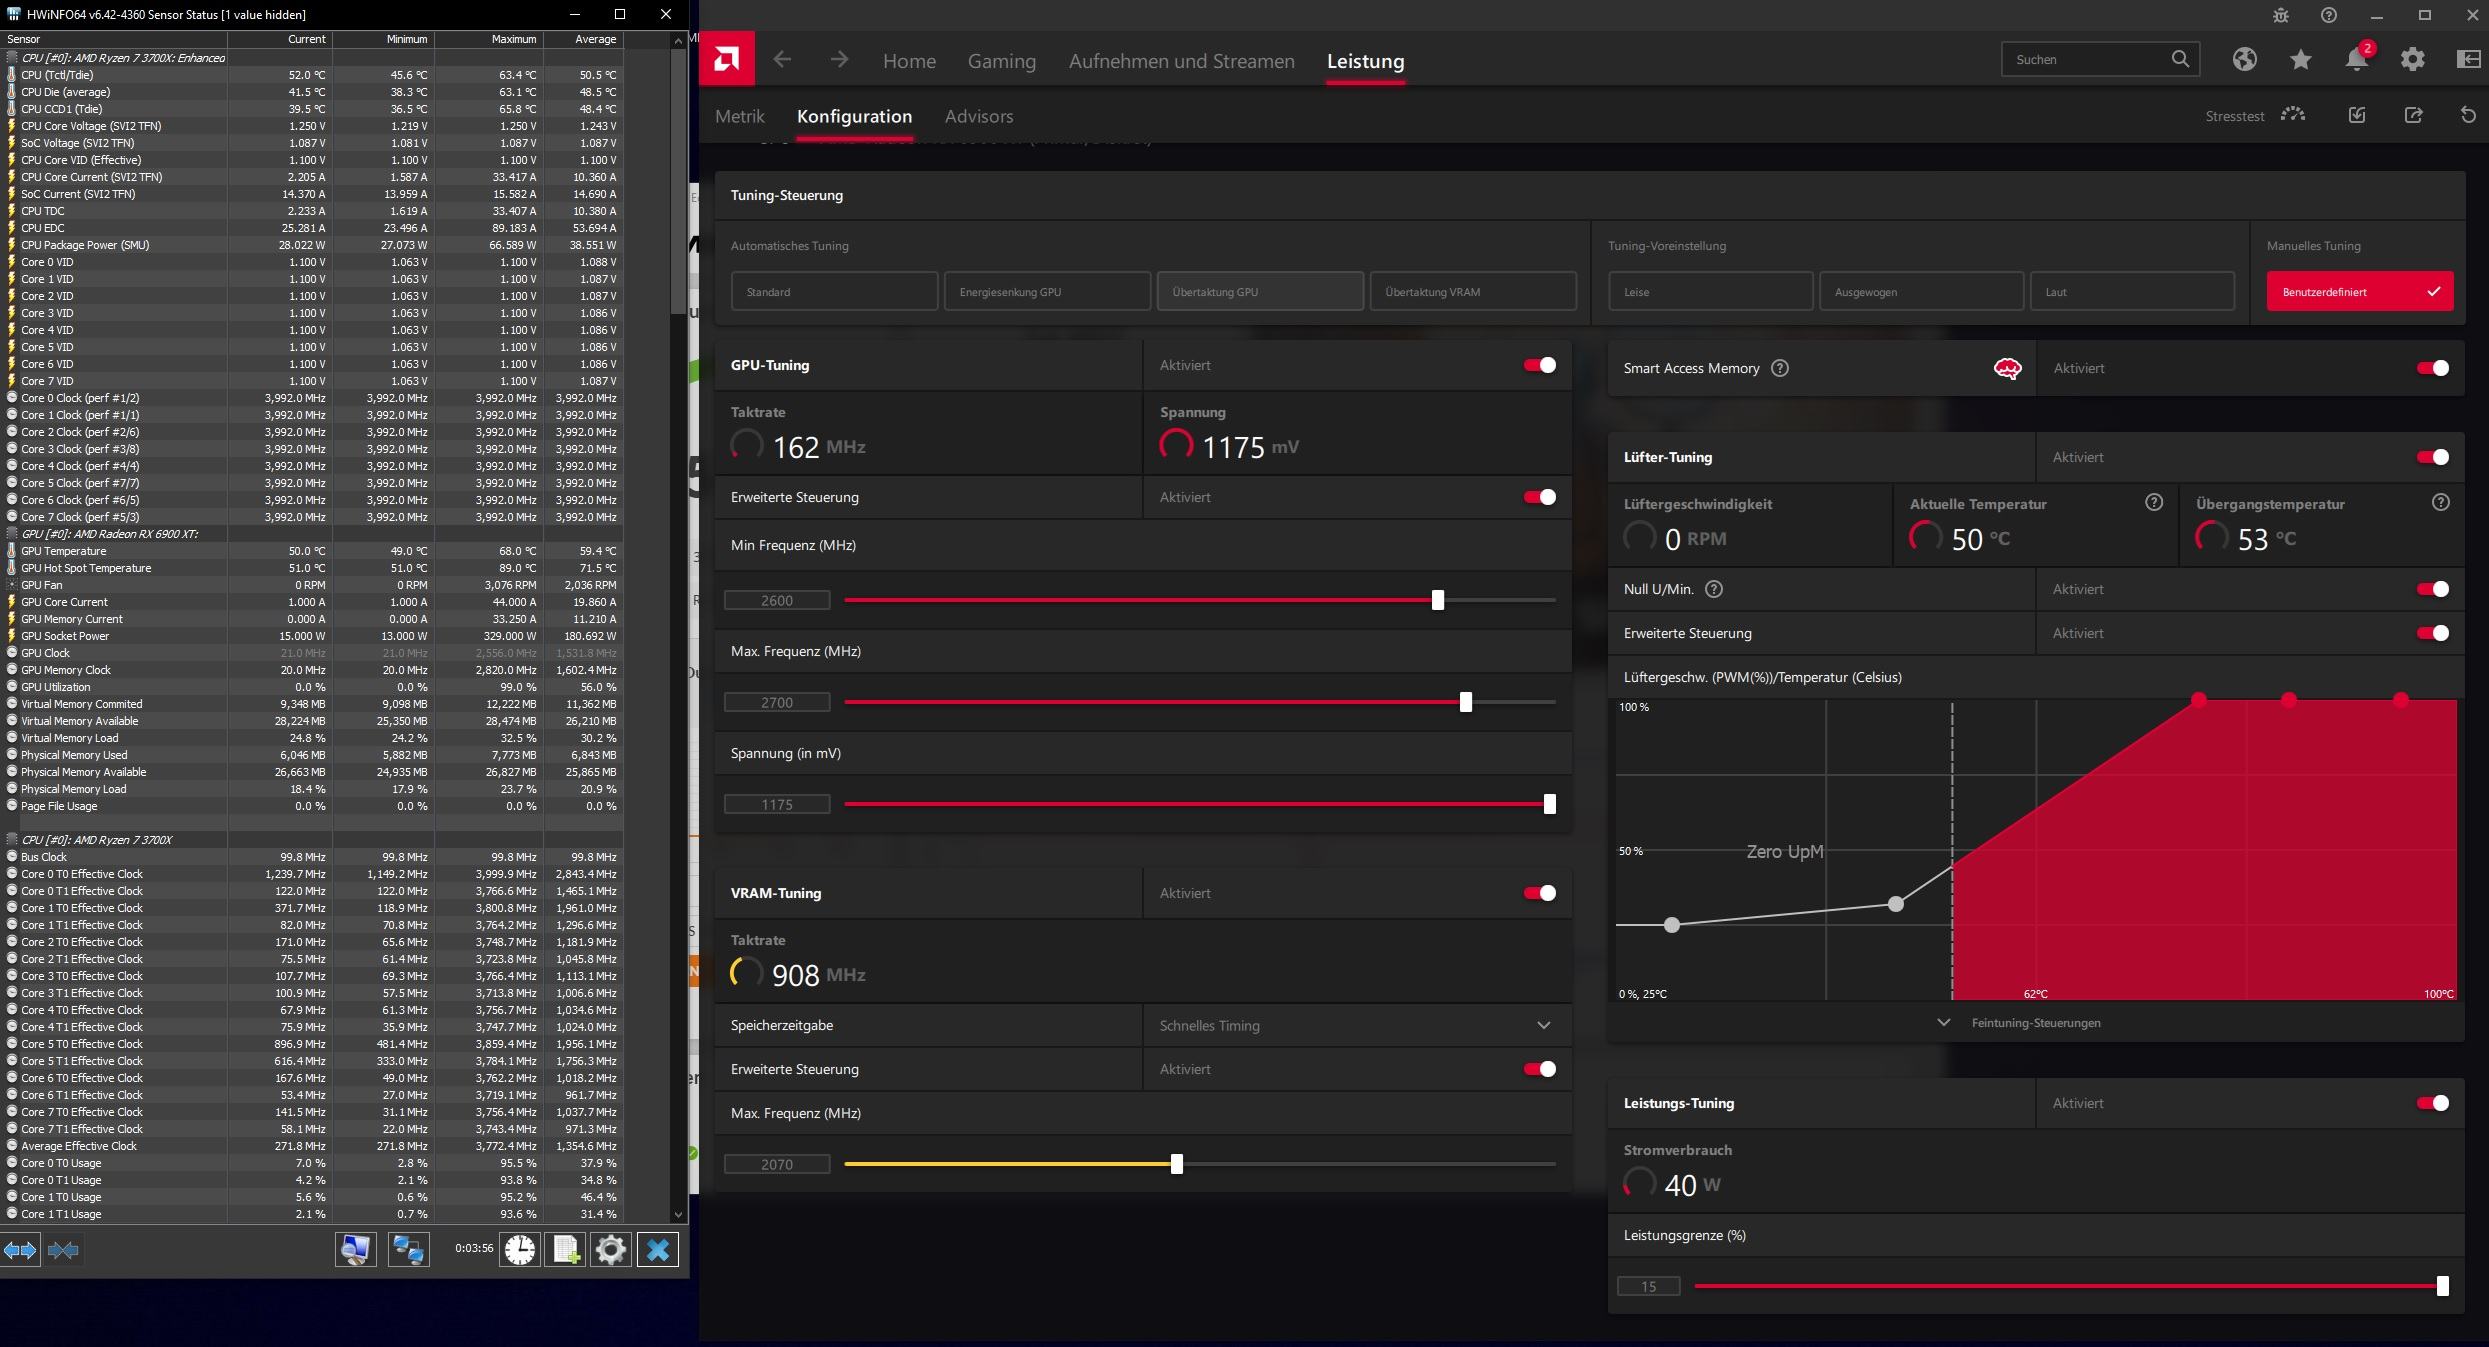The image size is (2489, 1347).
Task: Toggle GPU-Tuning Aktiviert switch
Action: tap(1540, 365)
